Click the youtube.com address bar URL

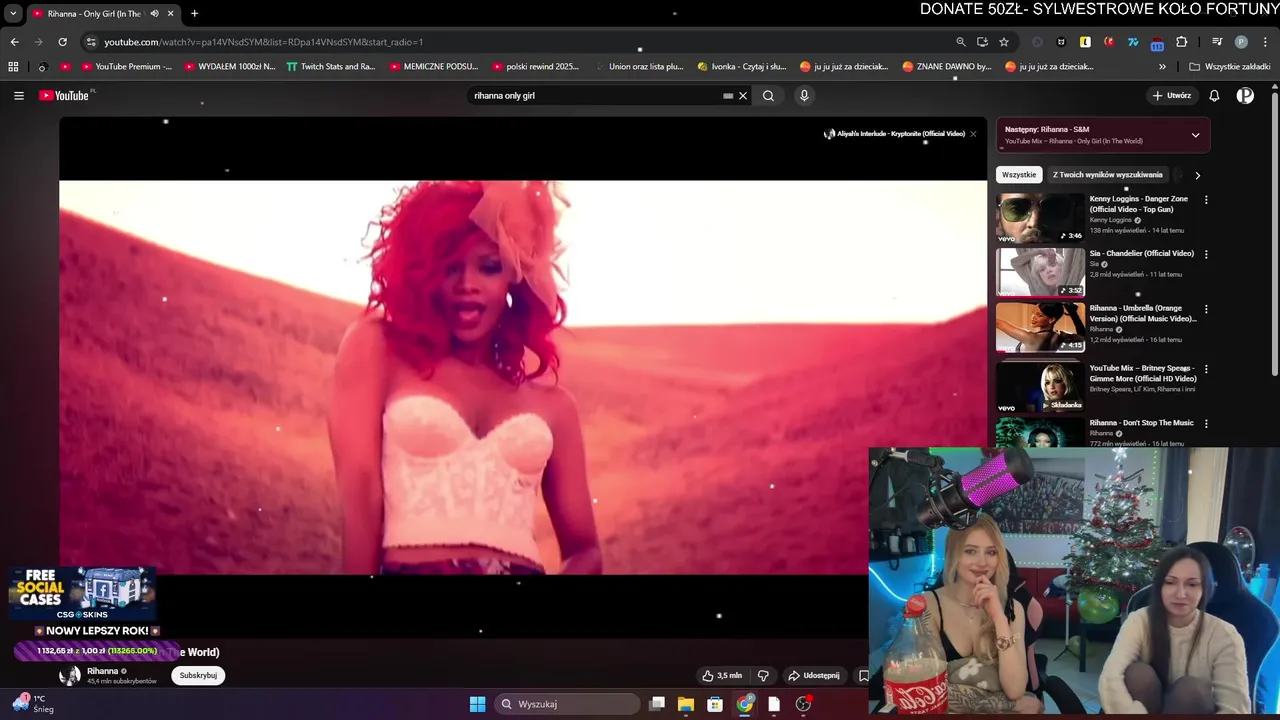coord(263,42)
